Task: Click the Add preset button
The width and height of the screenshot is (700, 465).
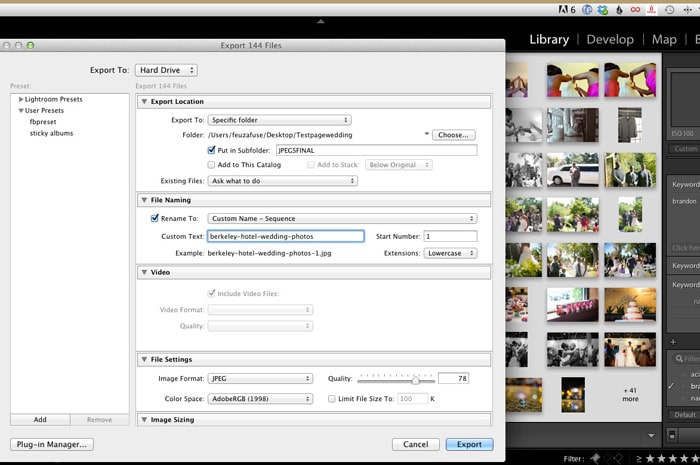Action: (40, 419)
